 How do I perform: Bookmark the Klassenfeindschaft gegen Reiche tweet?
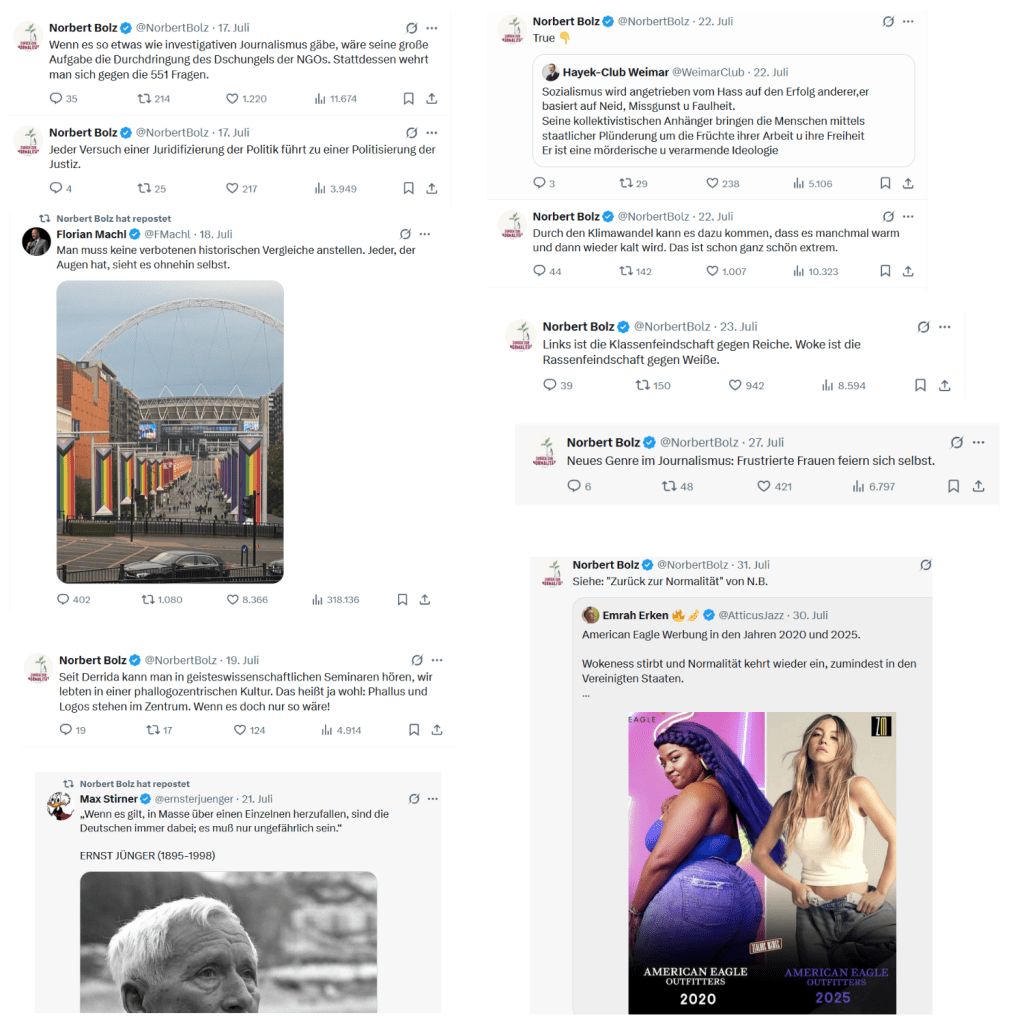920,385
